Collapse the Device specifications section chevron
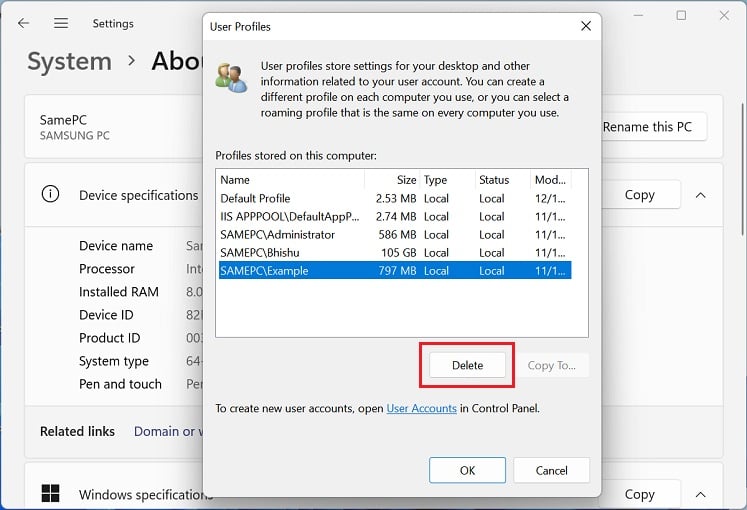Screen dimensions: 747x510 700,195
